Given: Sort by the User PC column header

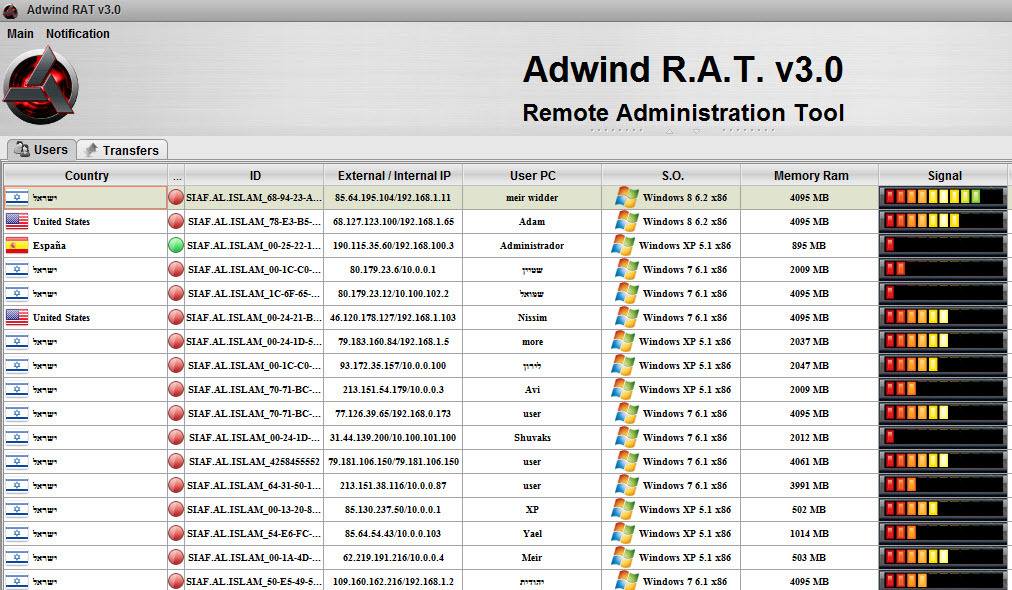Looking at the screenshot, I should (532, 176).
